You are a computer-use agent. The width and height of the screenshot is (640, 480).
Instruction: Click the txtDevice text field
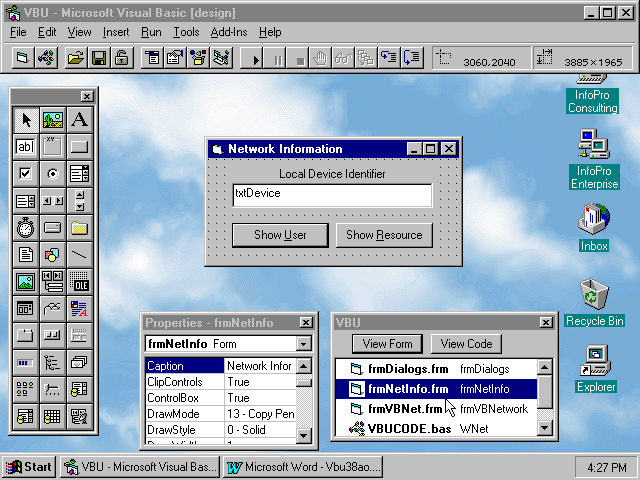point(332,194)
